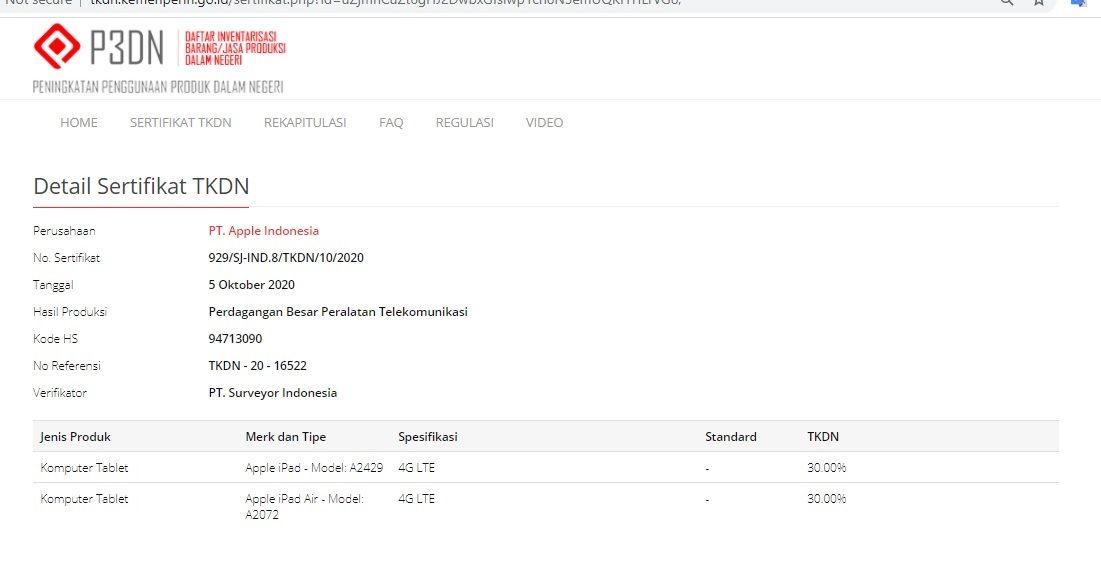Click the P3DN diamond logo
This screenshot has width=1101, height=561.
coord(56,47)
